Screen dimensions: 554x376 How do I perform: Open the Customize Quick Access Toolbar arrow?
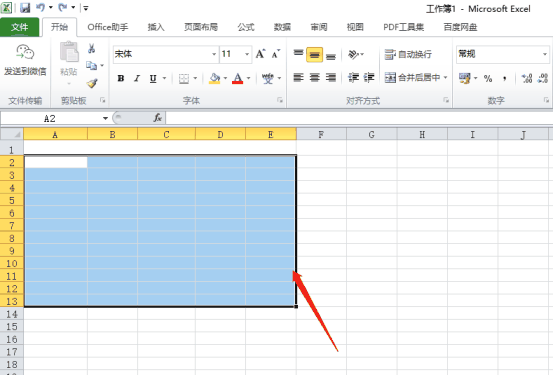click(x=86, y=8)
